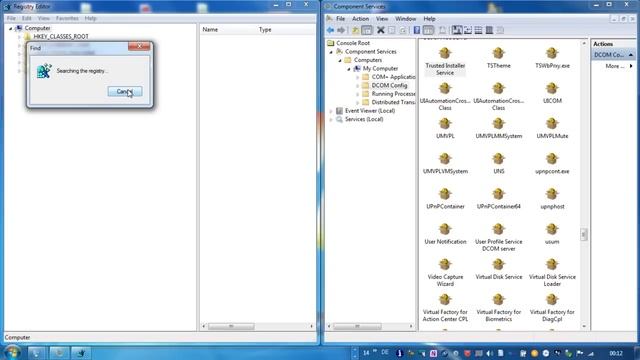Select the UNS DCOM item
This screenshot has width=640, height=360.
(x=498, y=164)
